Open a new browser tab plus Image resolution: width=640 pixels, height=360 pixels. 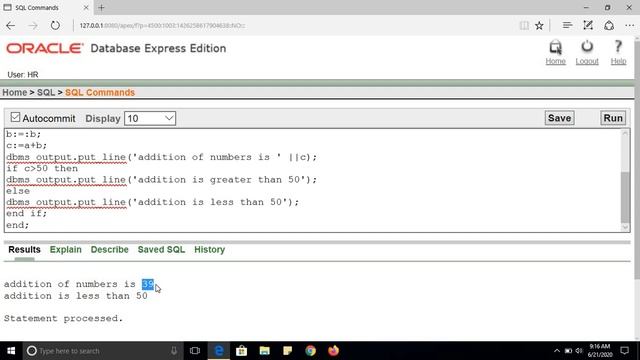101,7
